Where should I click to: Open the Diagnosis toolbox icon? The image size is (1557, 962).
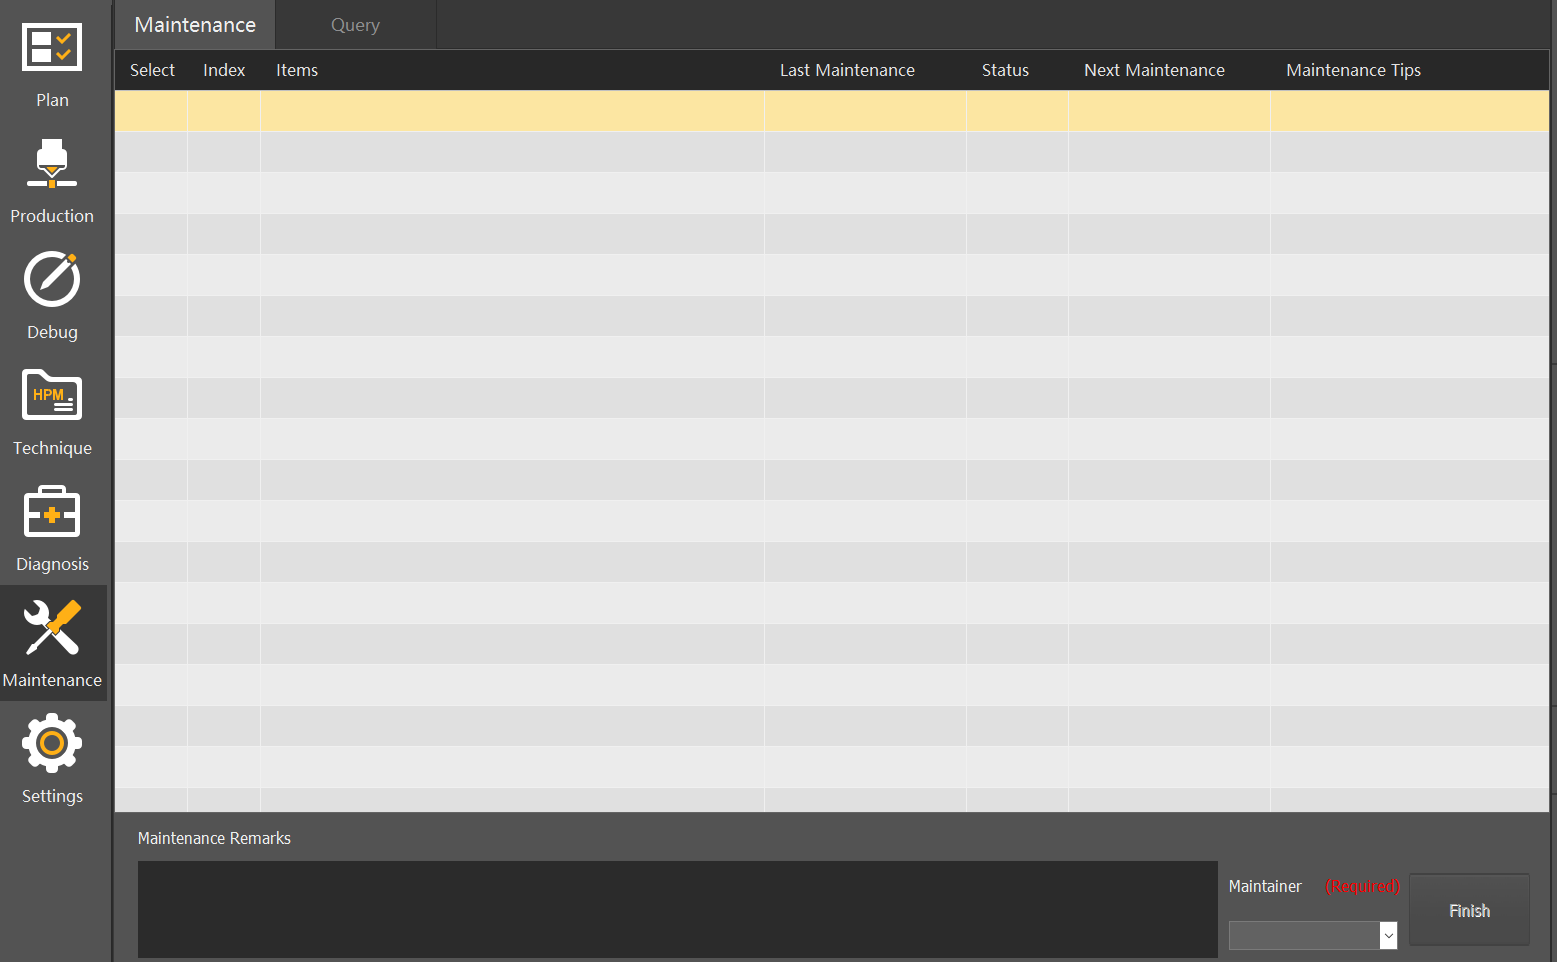click(x=52, y=511)
